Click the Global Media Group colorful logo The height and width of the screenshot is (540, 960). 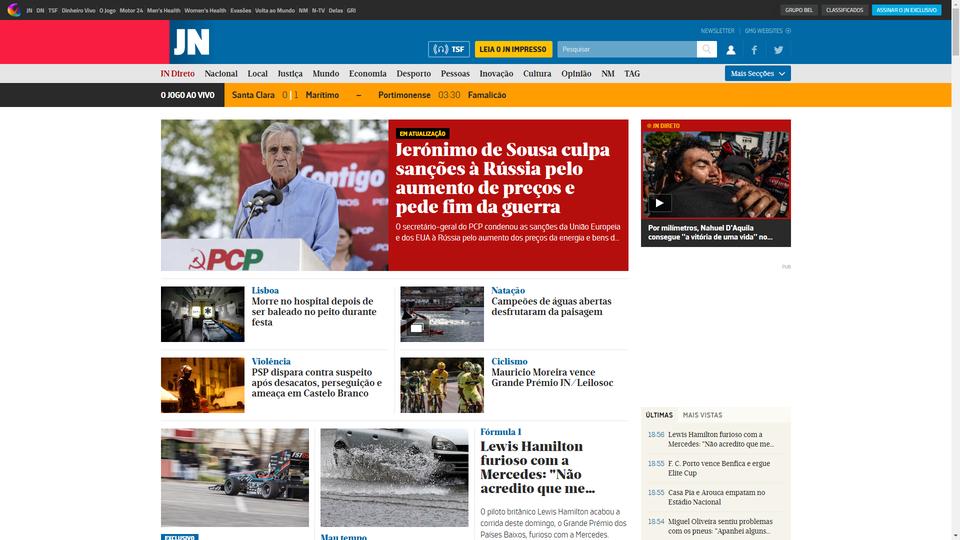(13, 10)
